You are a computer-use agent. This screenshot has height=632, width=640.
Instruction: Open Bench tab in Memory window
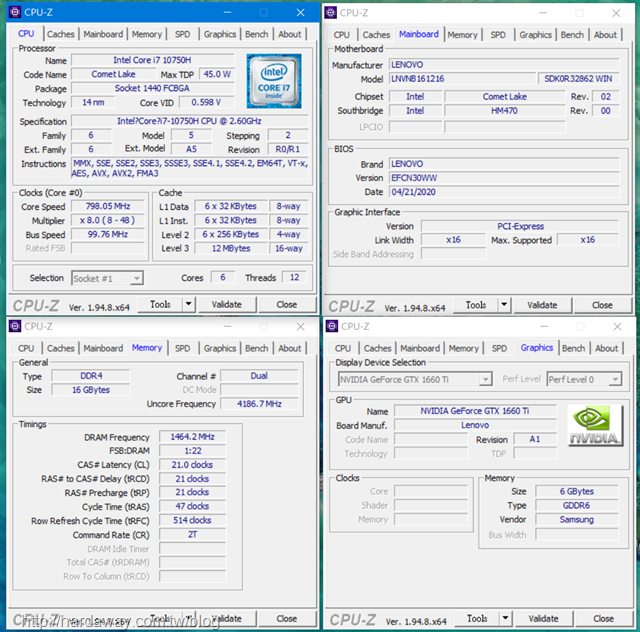coord(257,348)
